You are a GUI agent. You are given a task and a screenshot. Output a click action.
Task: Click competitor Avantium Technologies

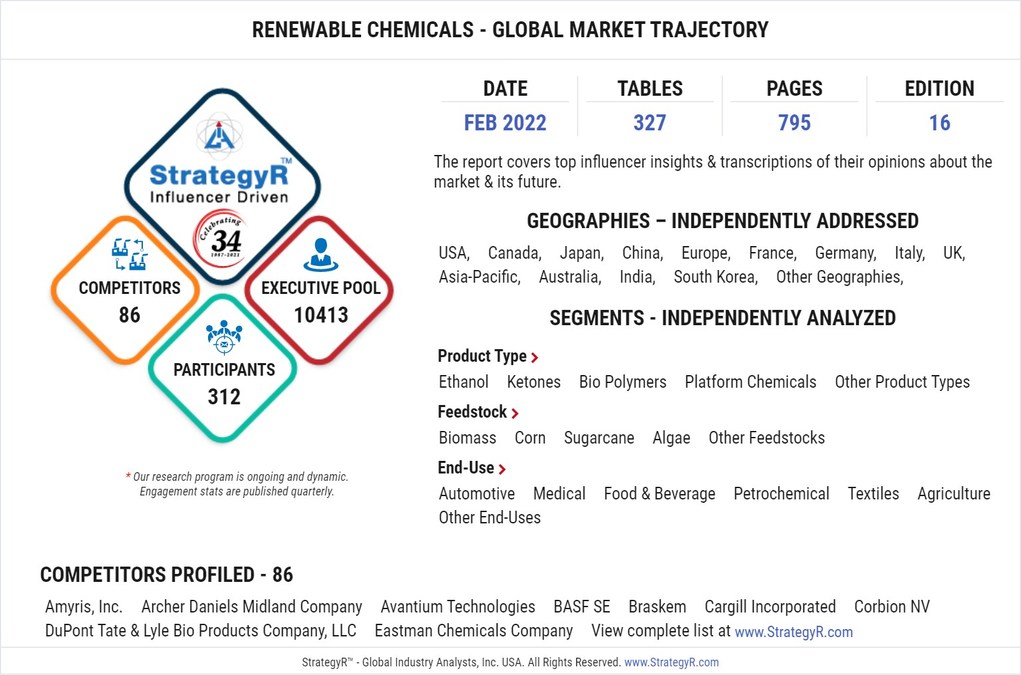pos(458,607)
